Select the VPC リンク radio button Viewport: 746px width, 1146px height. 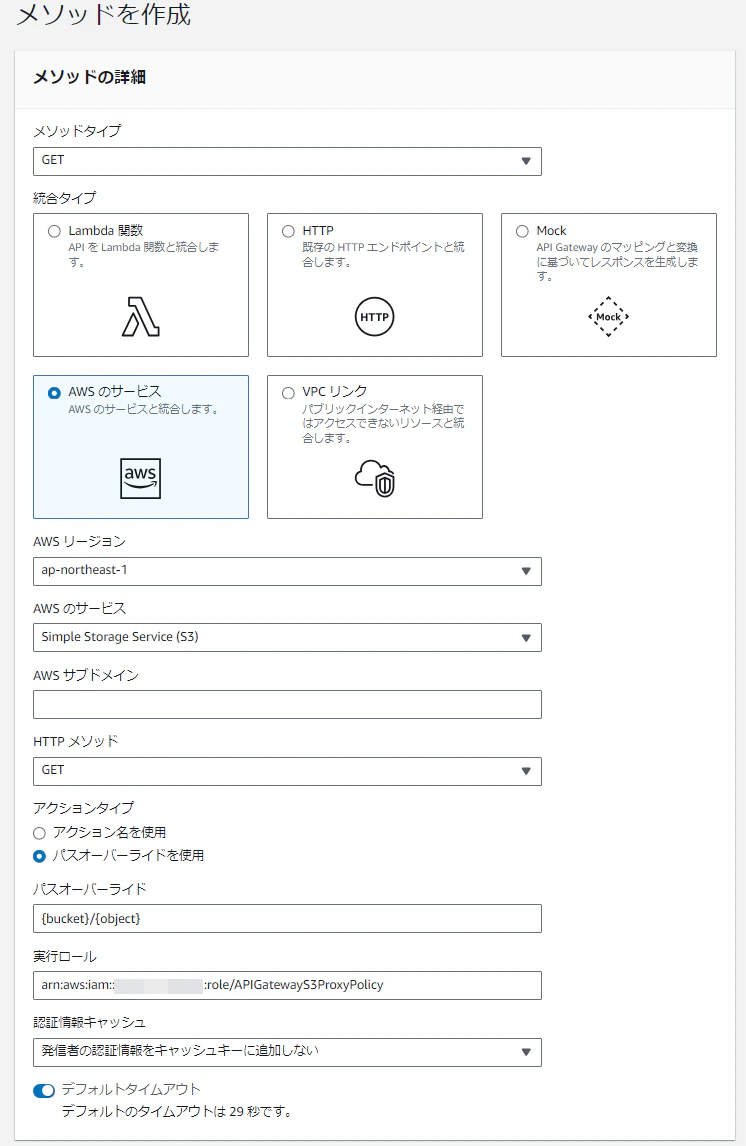288,392
